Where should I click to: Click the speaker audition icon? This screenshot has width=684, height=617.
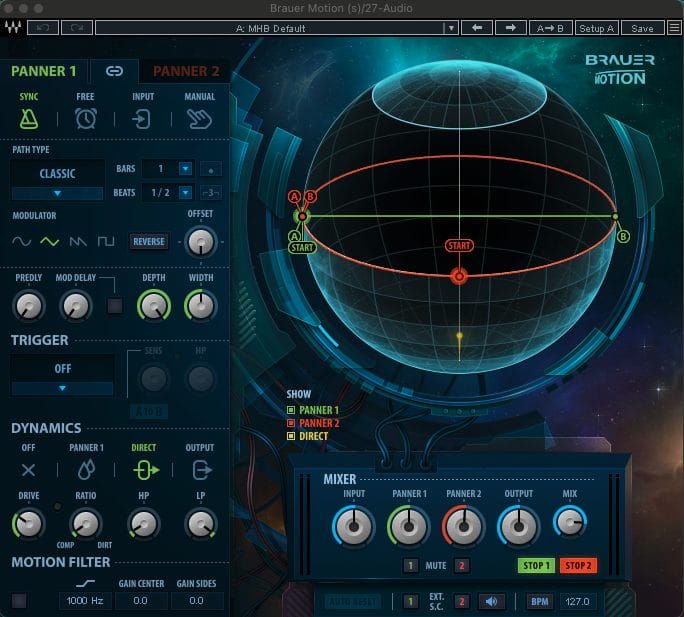click(x=491, y=601)
